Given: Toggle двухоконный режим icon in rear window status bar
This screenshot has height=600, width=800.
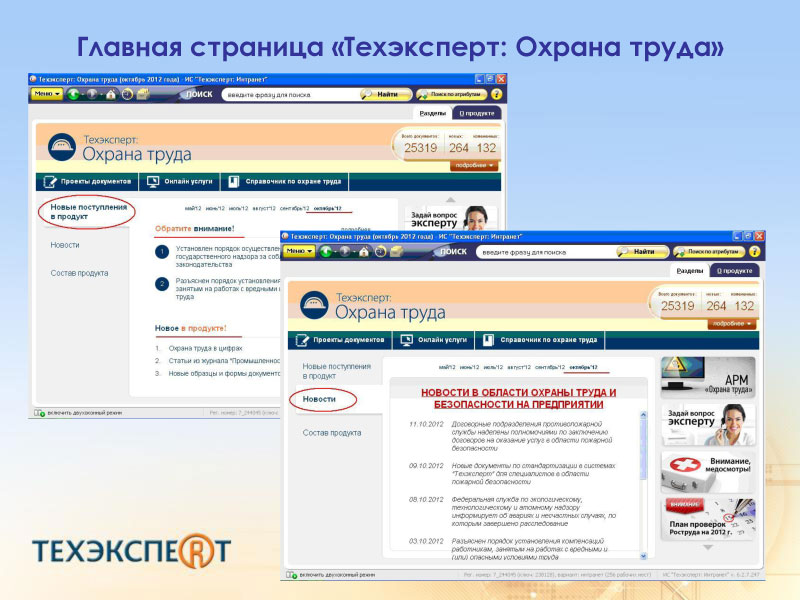Looking at the screenshot, I should (x=39, y=413).
